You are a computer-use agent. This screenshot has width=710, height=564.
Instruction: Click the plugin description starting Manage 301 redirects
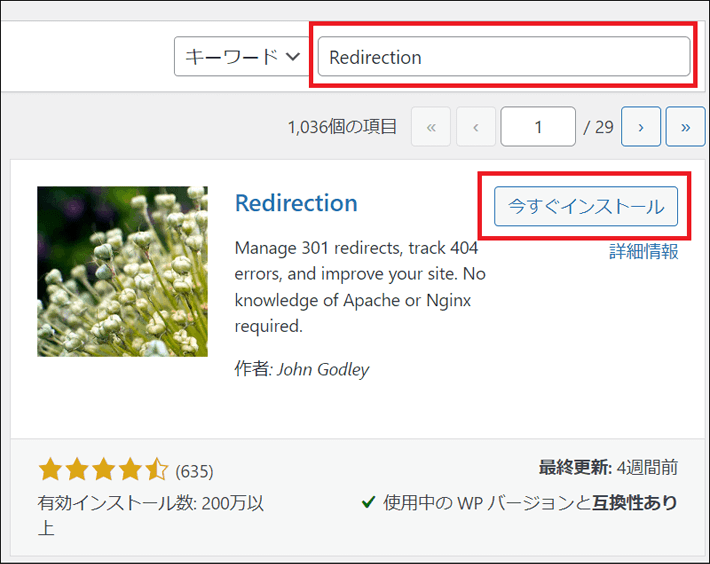[x=360, y=287]
